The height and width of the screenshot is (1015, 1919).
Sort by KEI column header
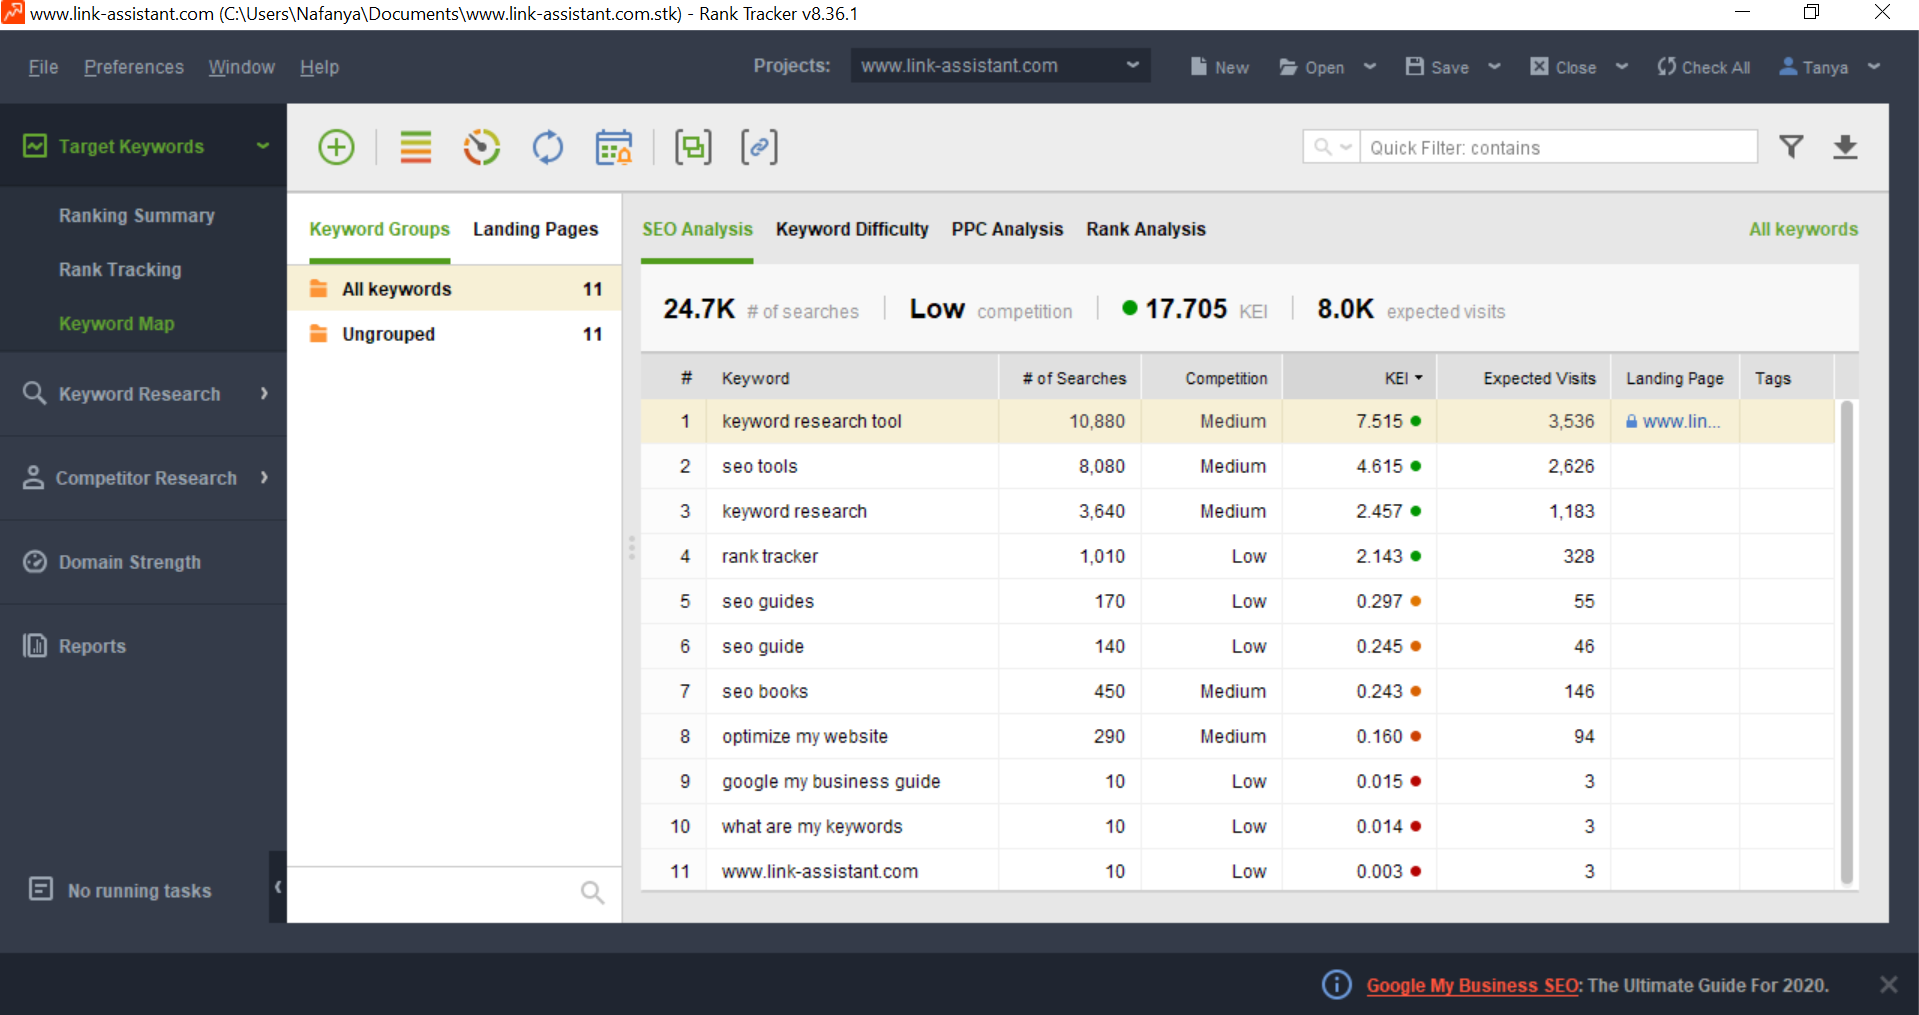[x=1359, y=378]
